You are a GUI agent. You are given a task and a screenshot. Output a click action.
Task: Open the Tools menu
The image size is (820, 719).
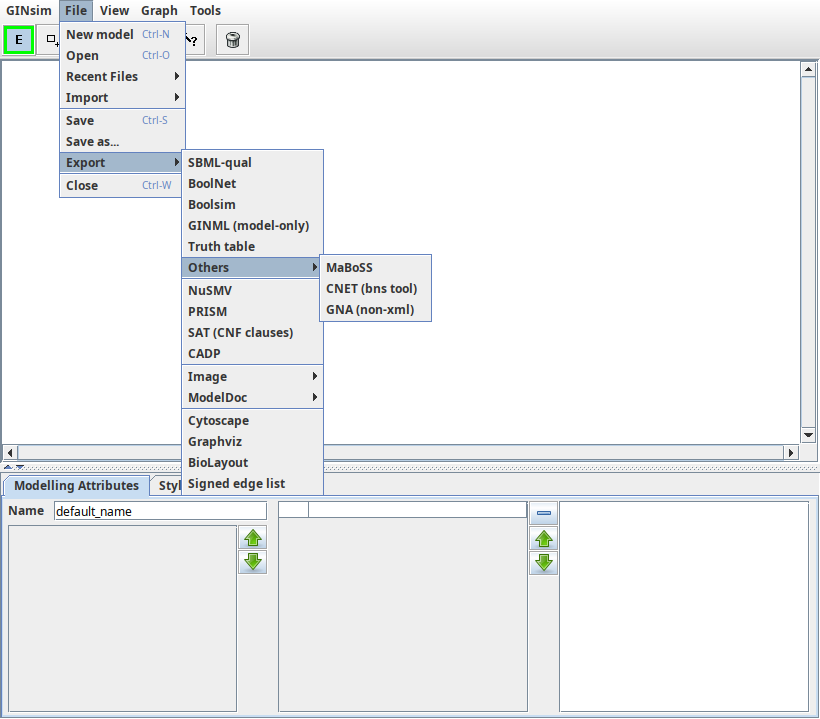205,11
